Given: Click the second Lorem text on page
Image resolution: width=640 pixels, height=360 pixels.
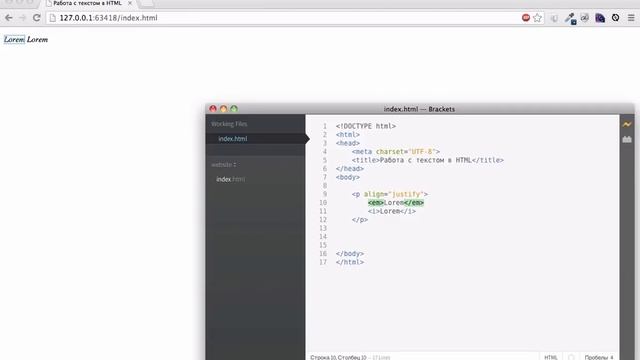Looking at the screenshot, I should tap(37, 40).
